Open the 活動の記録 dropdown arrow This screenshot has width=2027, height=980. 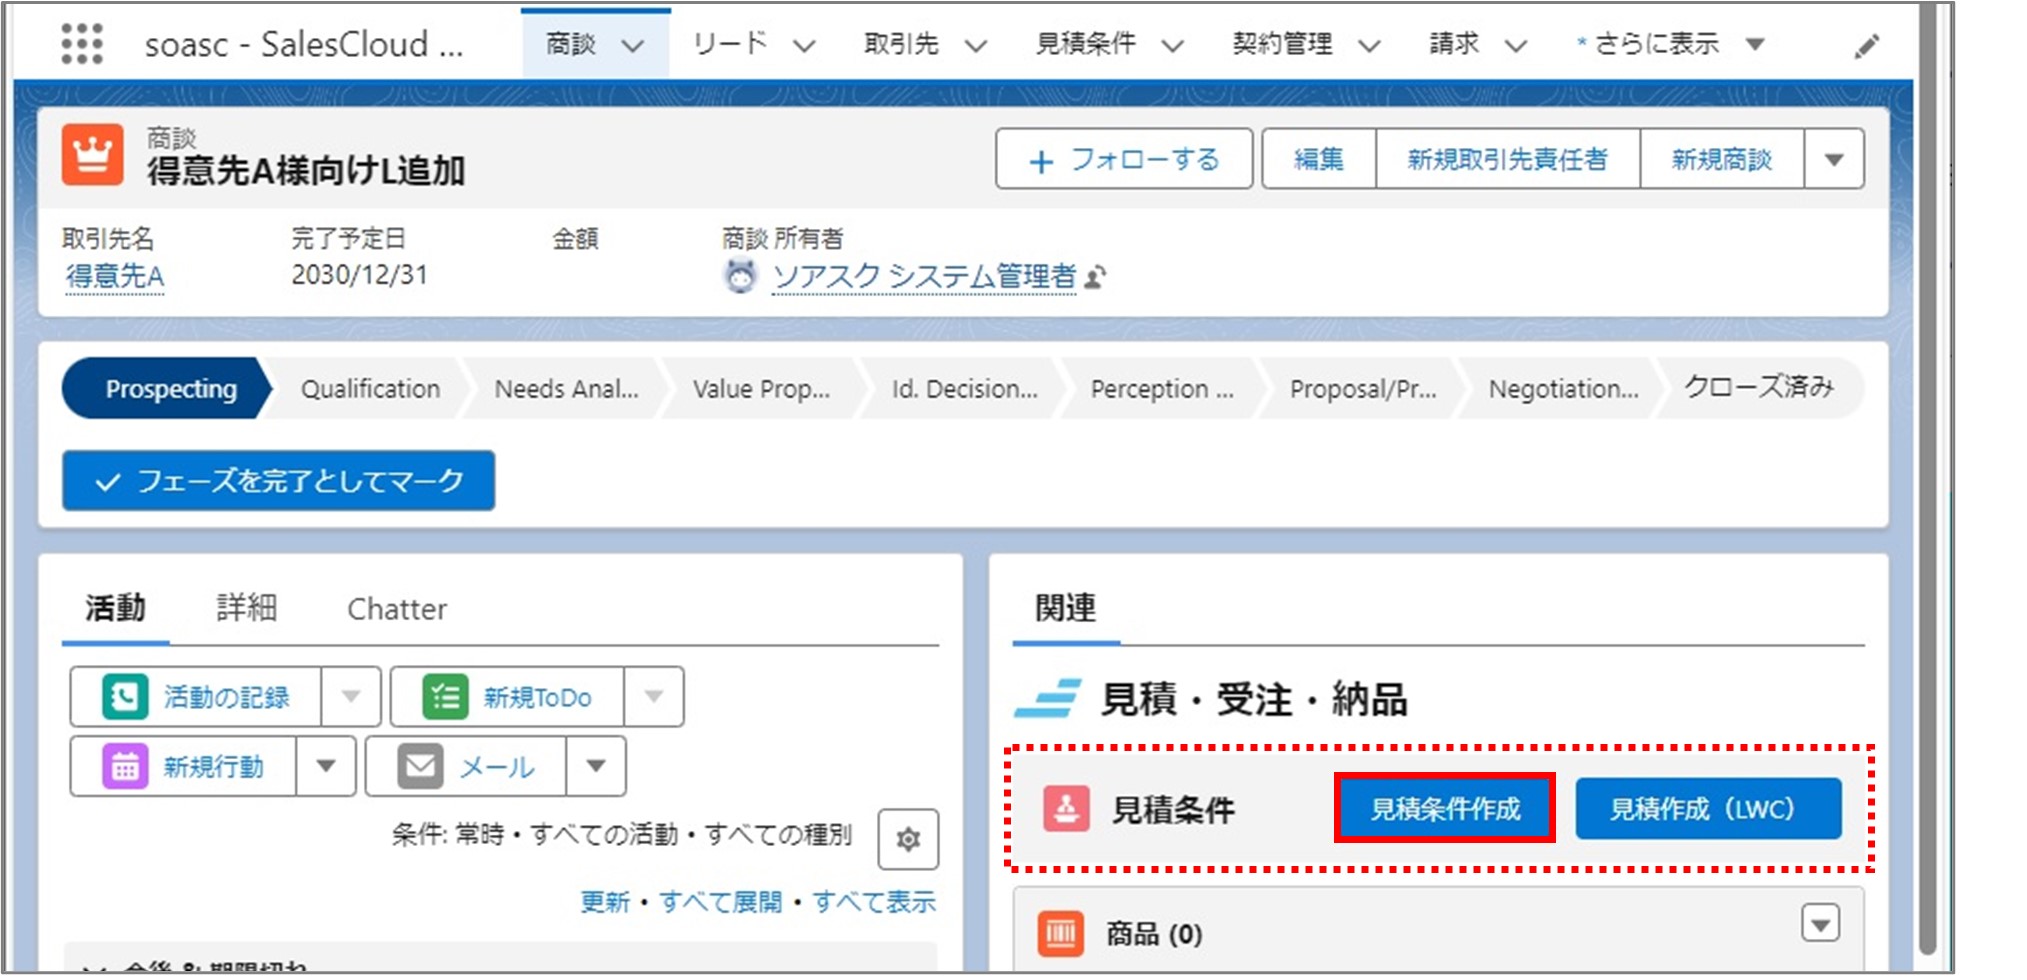point(351,696)
